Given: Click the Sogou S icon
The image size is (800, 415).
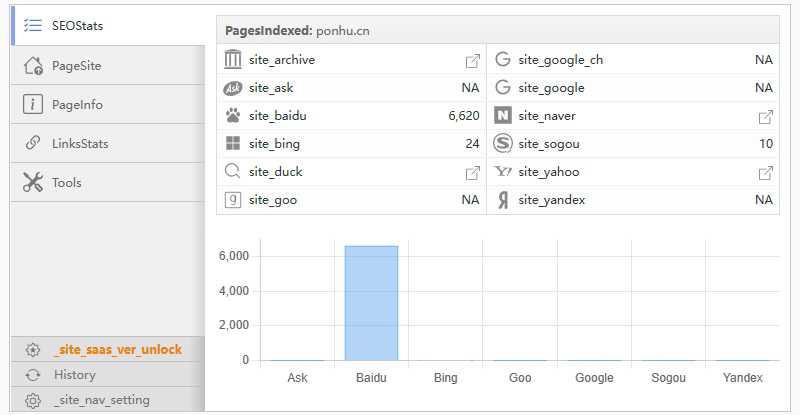Looking at the screenshot, I should [503, 144].
